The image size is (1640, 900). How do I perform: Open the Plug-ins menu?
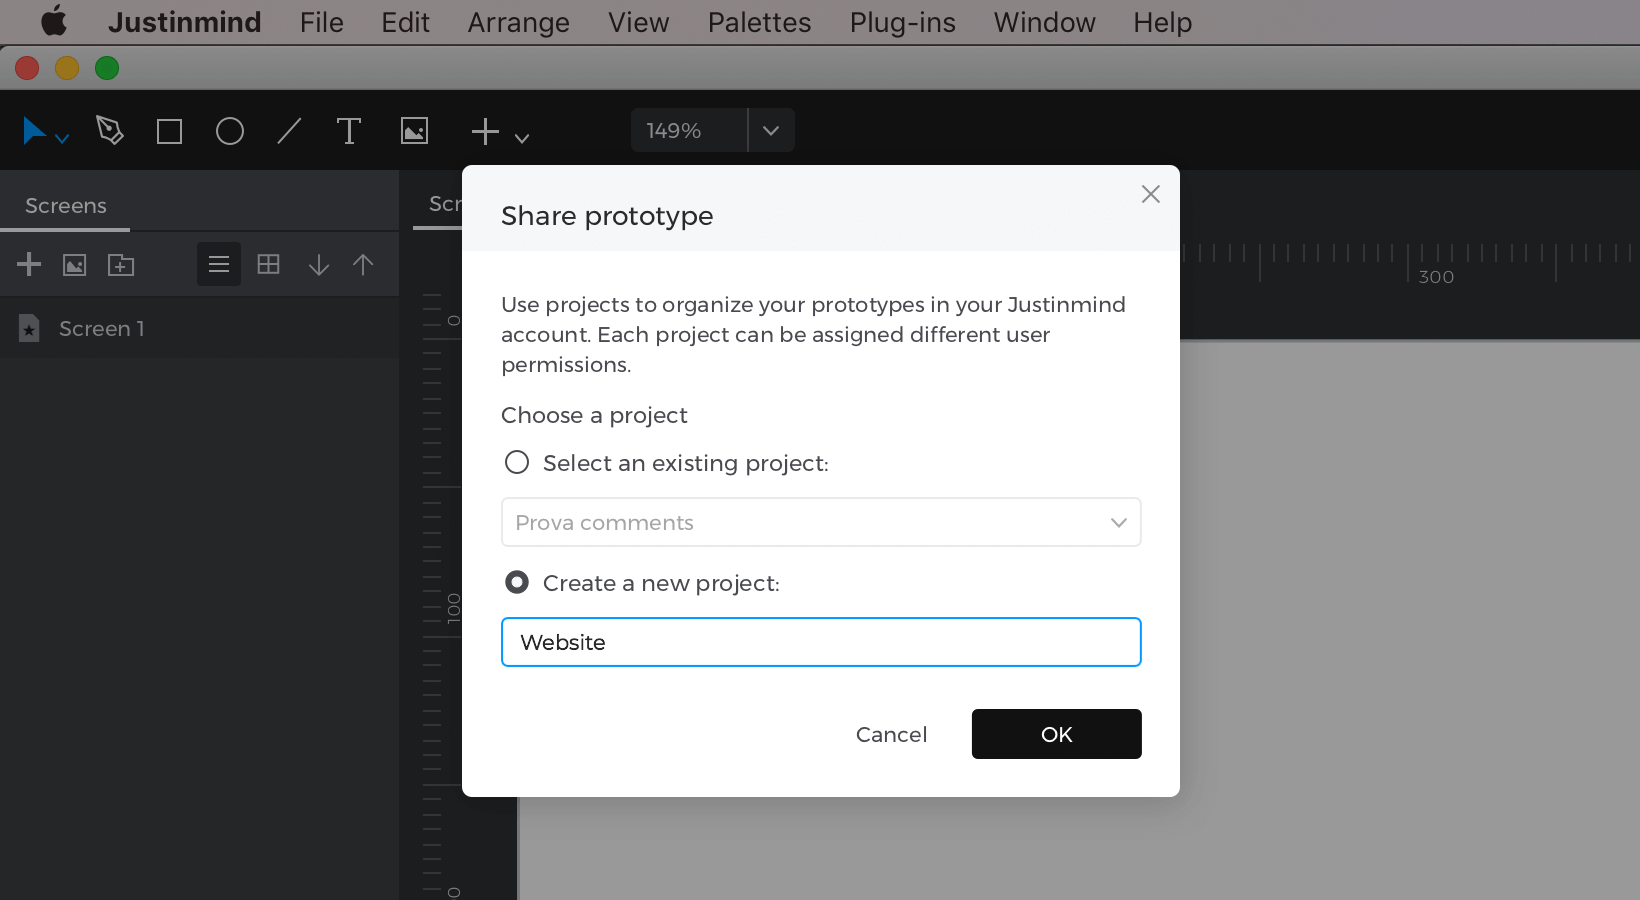[x=903, y=22]
